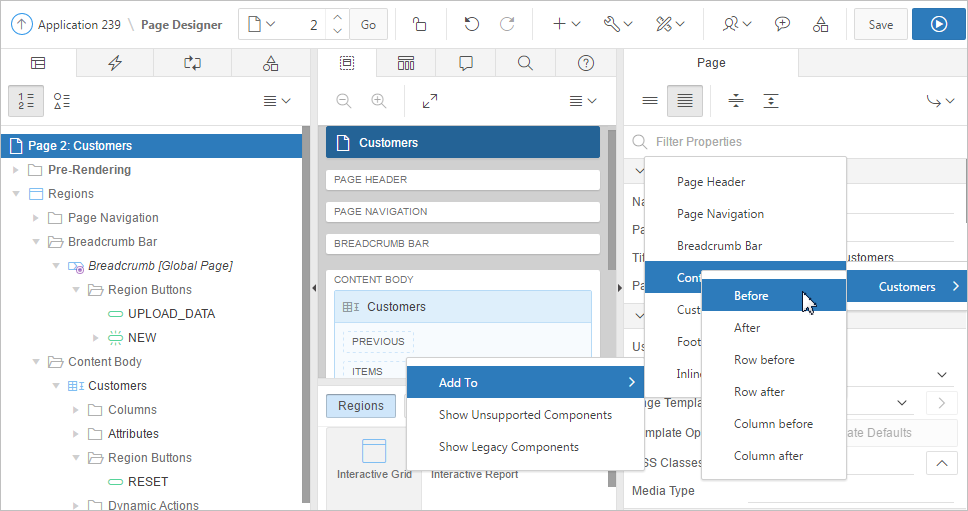The height and width of the screenshot is (511, 968).
Task: Open the Create plus dropdown menu
Action: point(566,24)
